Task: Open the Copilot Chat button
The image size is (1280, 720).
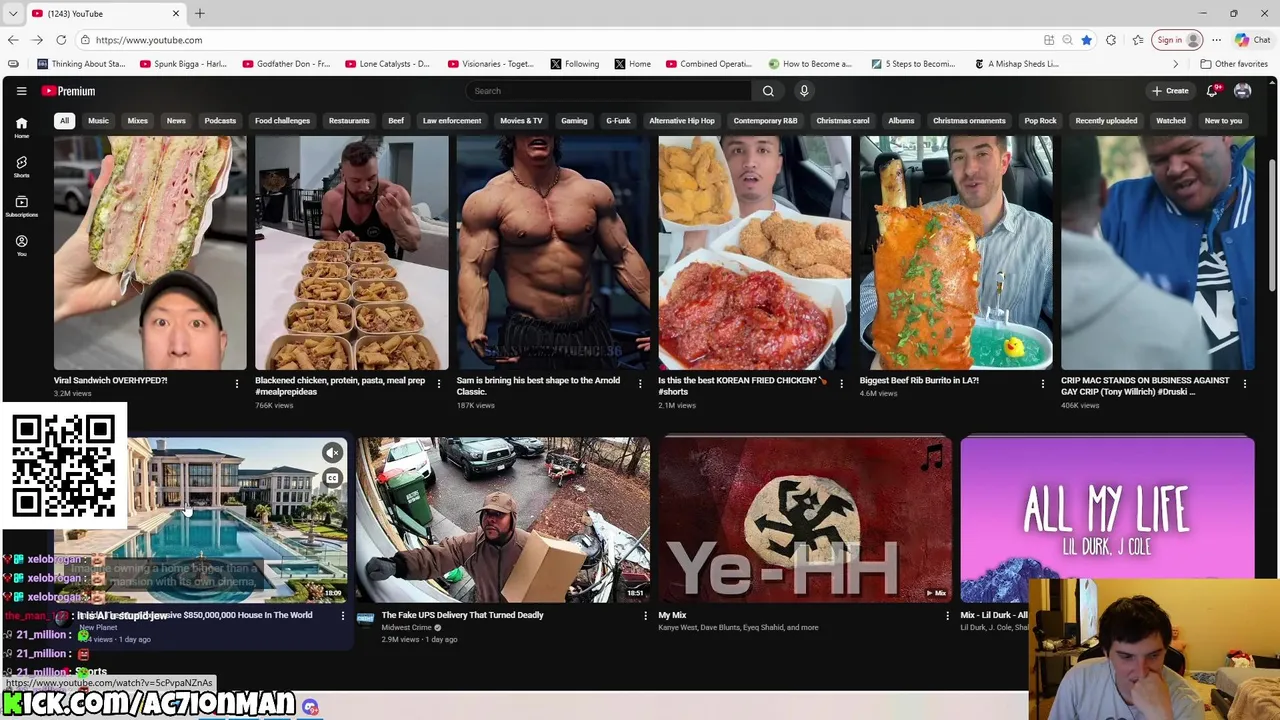Action: click(x=1252, y=40)
